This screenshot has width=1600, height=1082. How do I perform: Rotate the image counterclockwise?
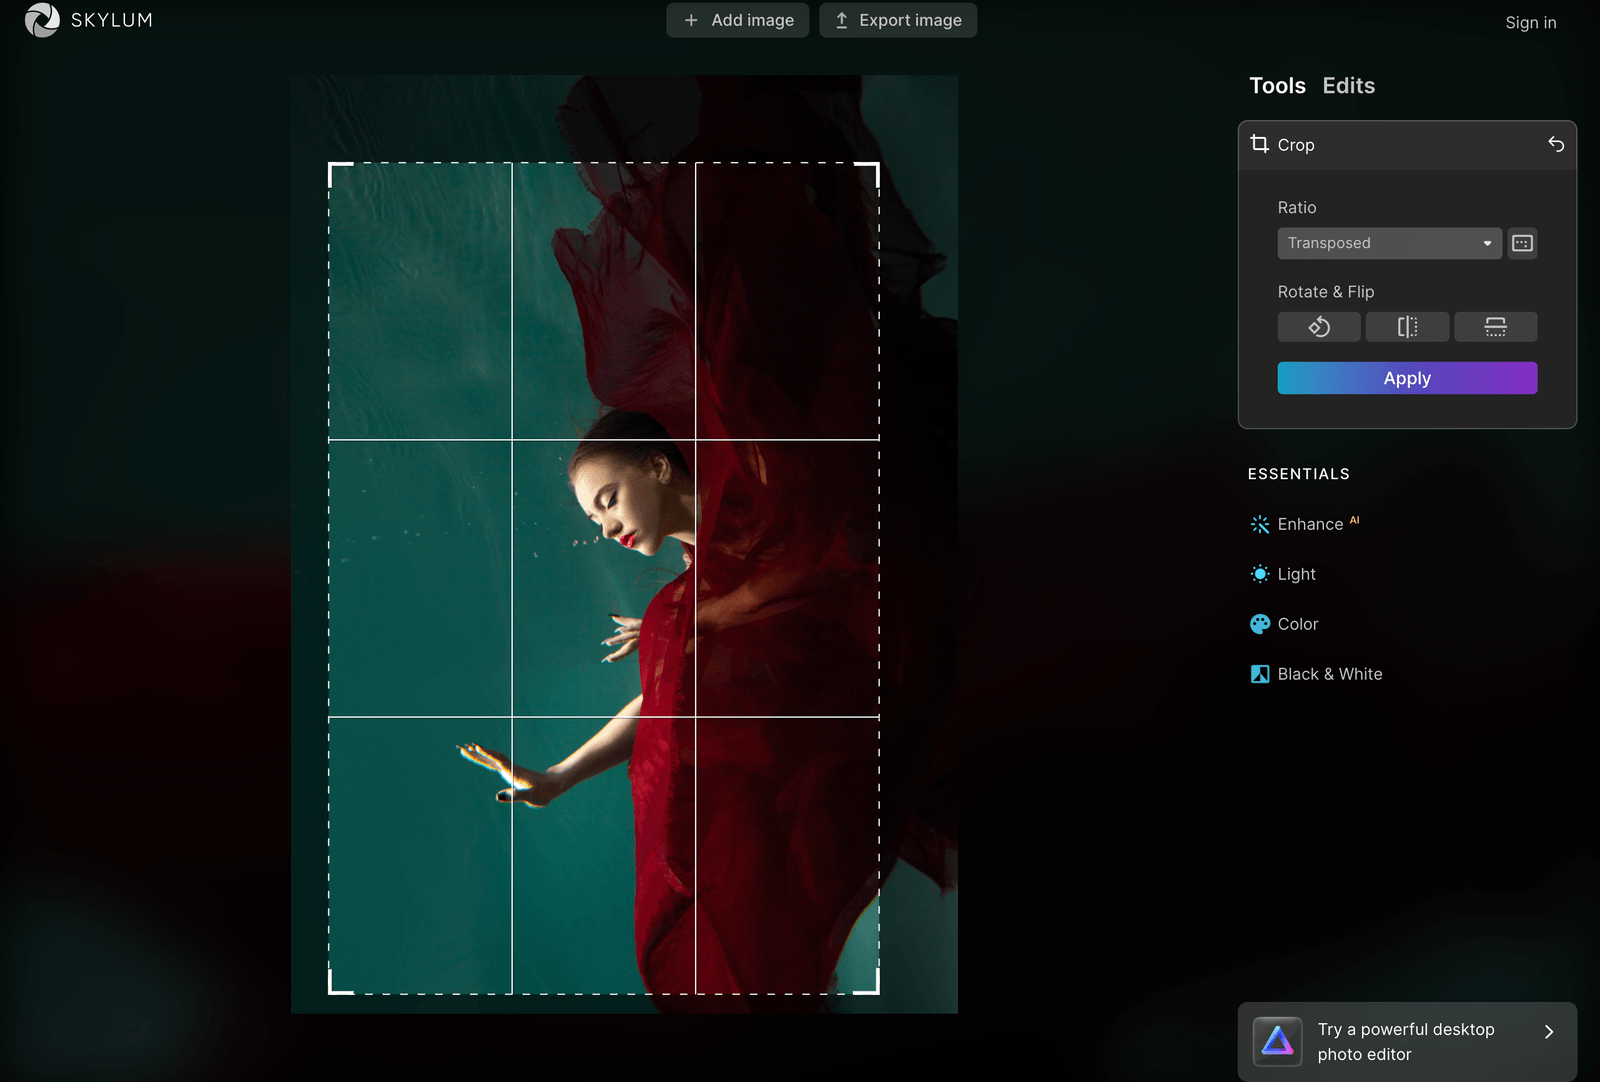[1318, 326]
